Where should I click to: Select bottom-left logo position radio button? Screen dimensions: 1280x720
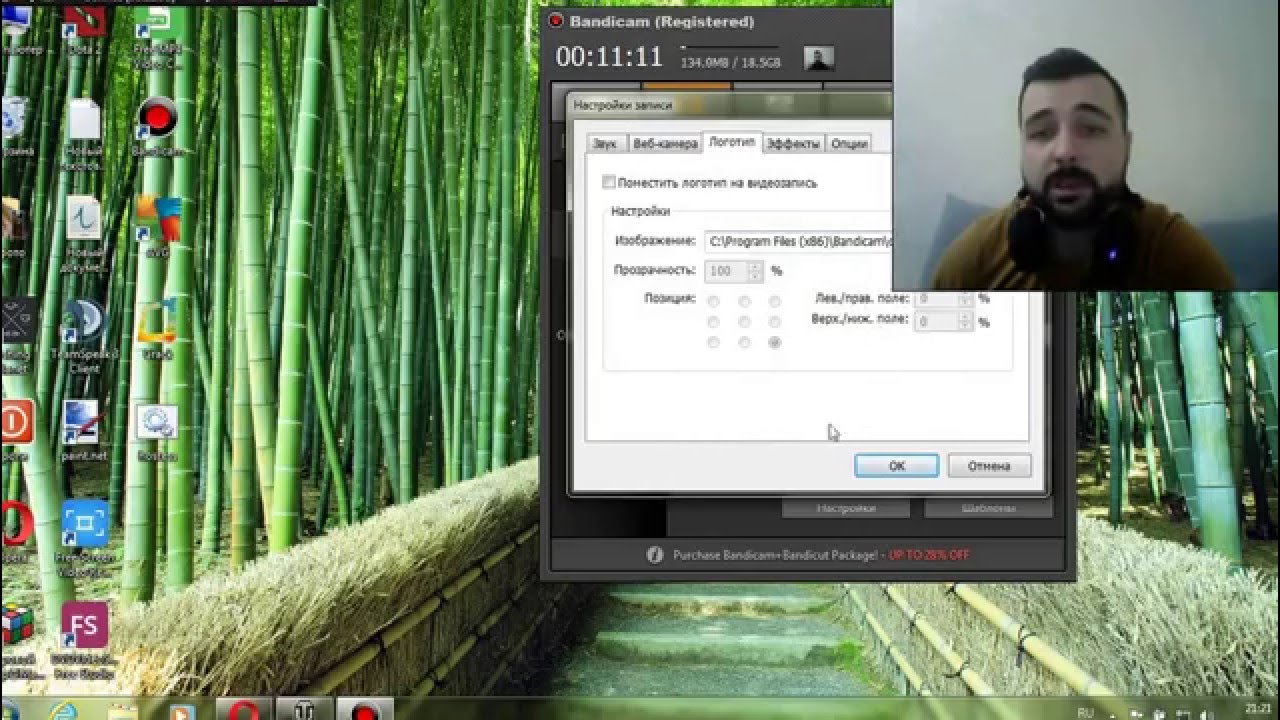coord(713,342)
